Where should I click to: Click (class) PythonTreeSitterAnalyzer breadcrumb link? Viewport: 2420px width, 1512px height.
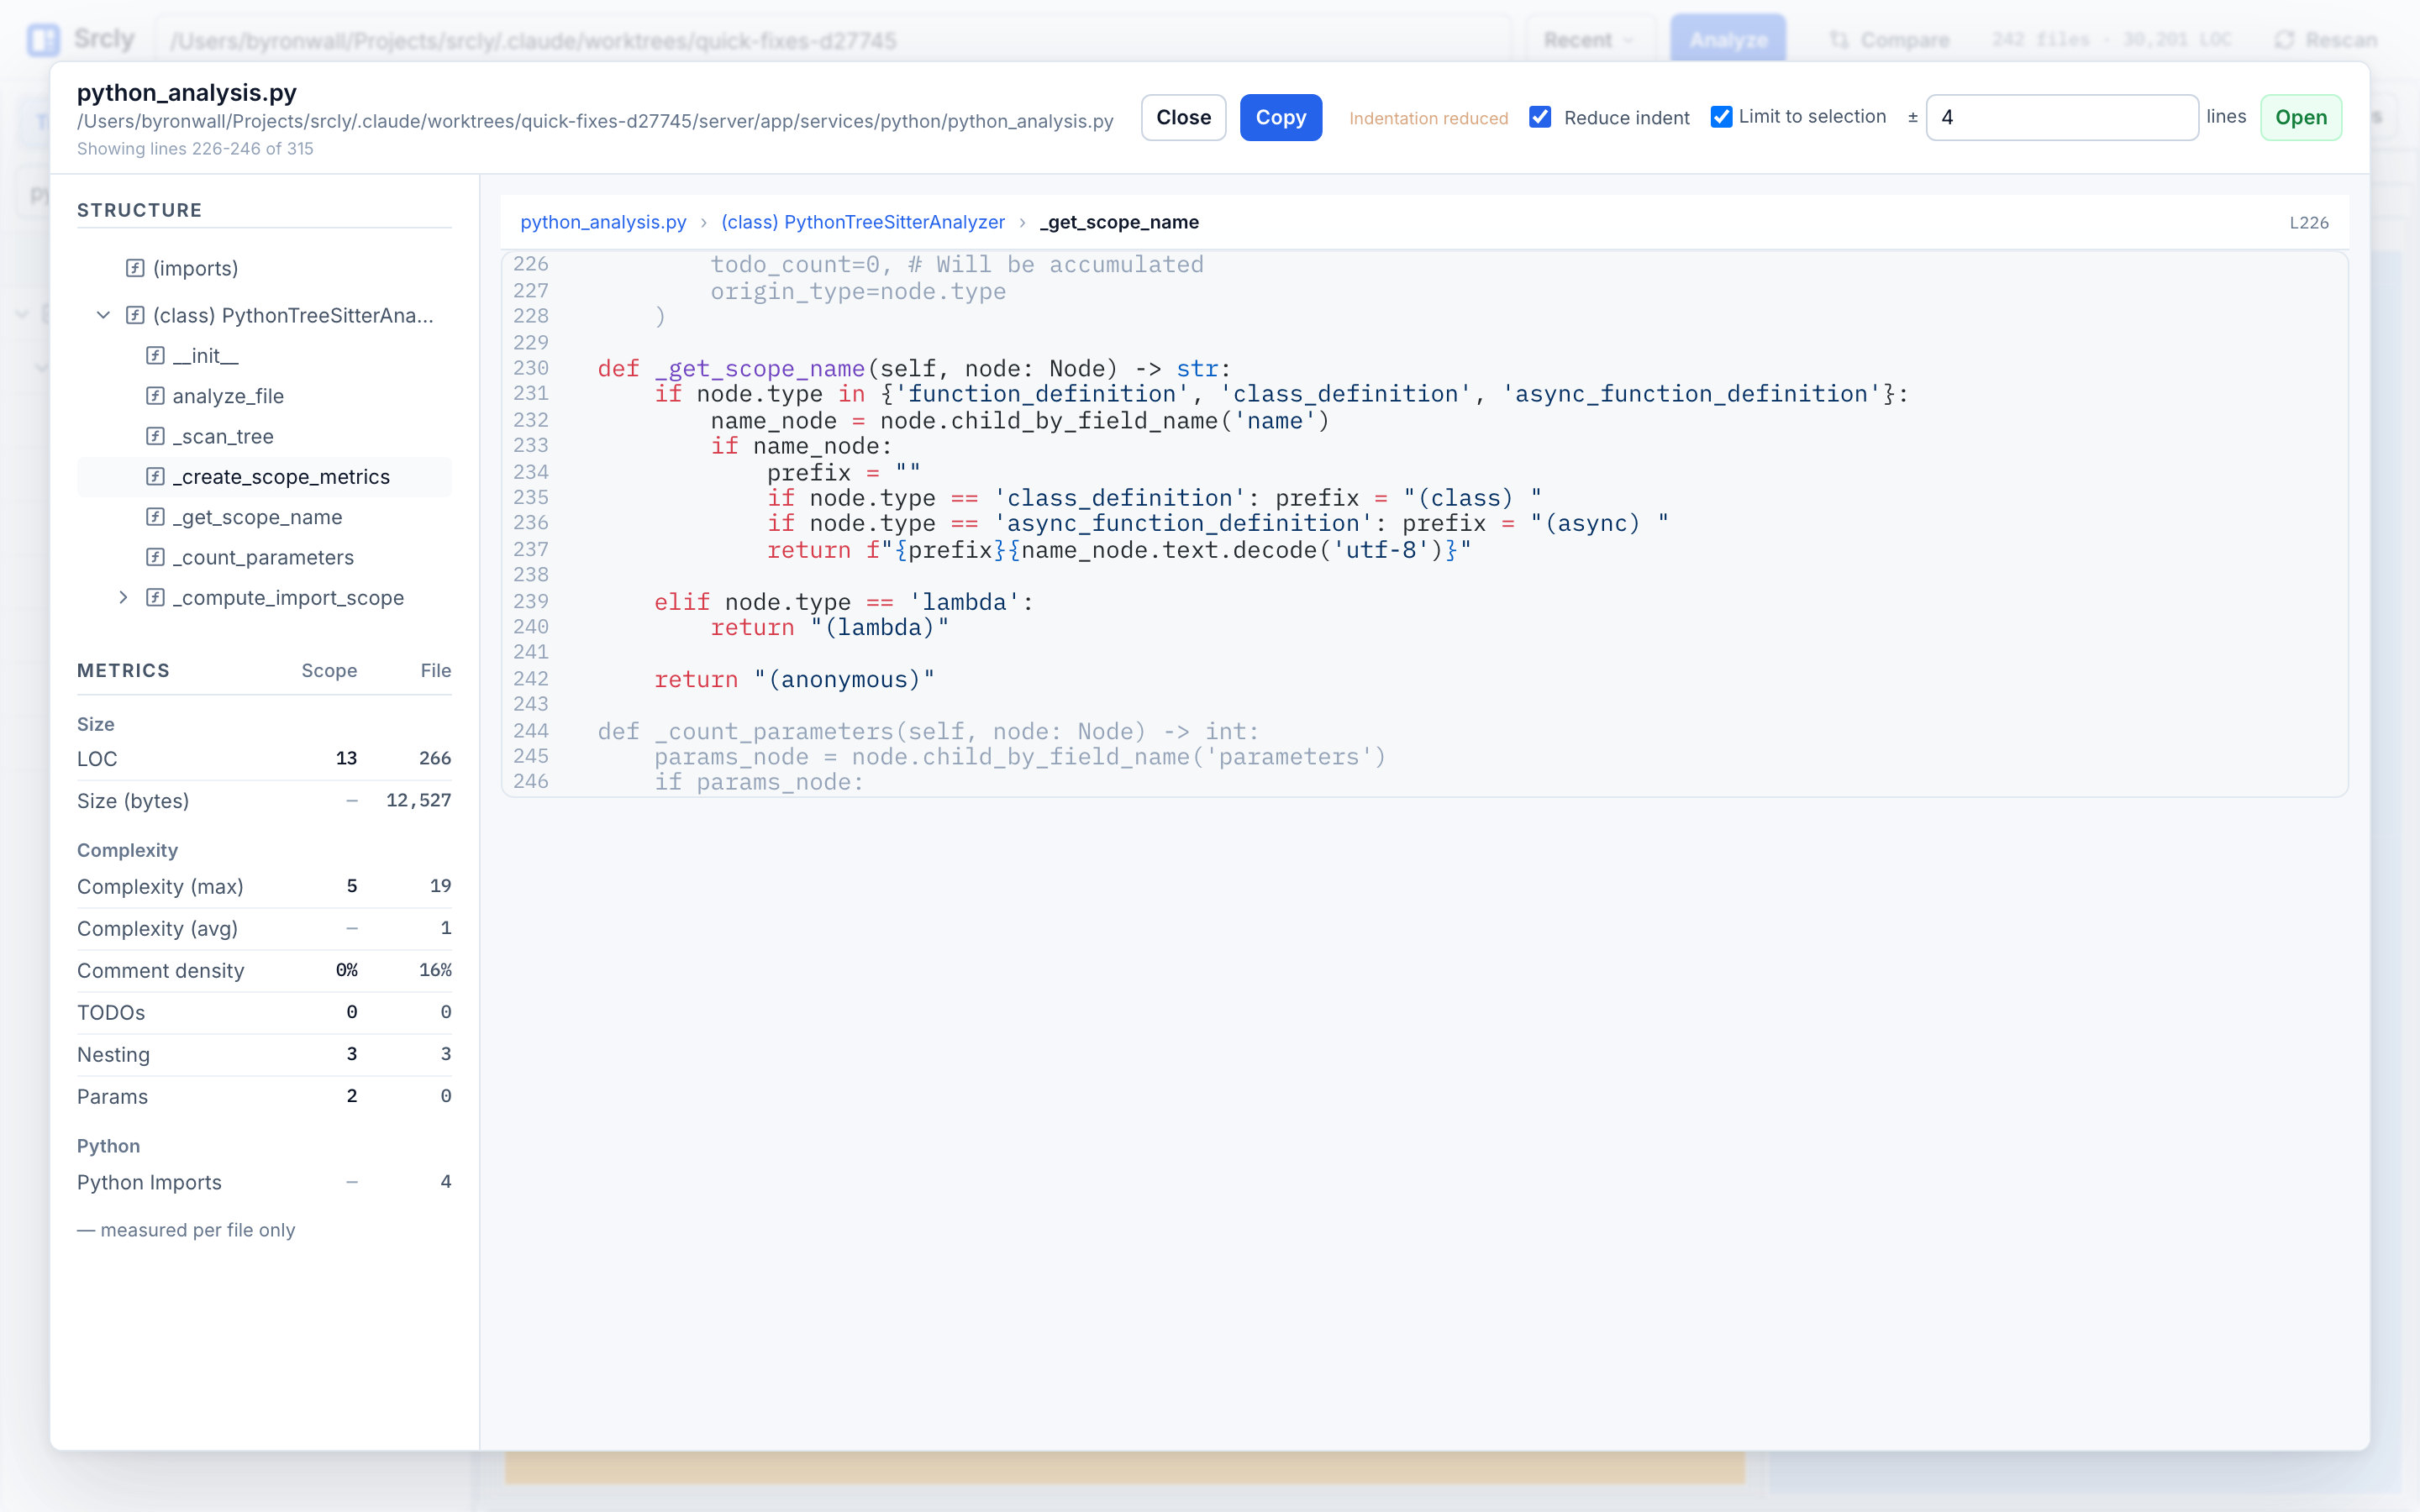point(863,222)
